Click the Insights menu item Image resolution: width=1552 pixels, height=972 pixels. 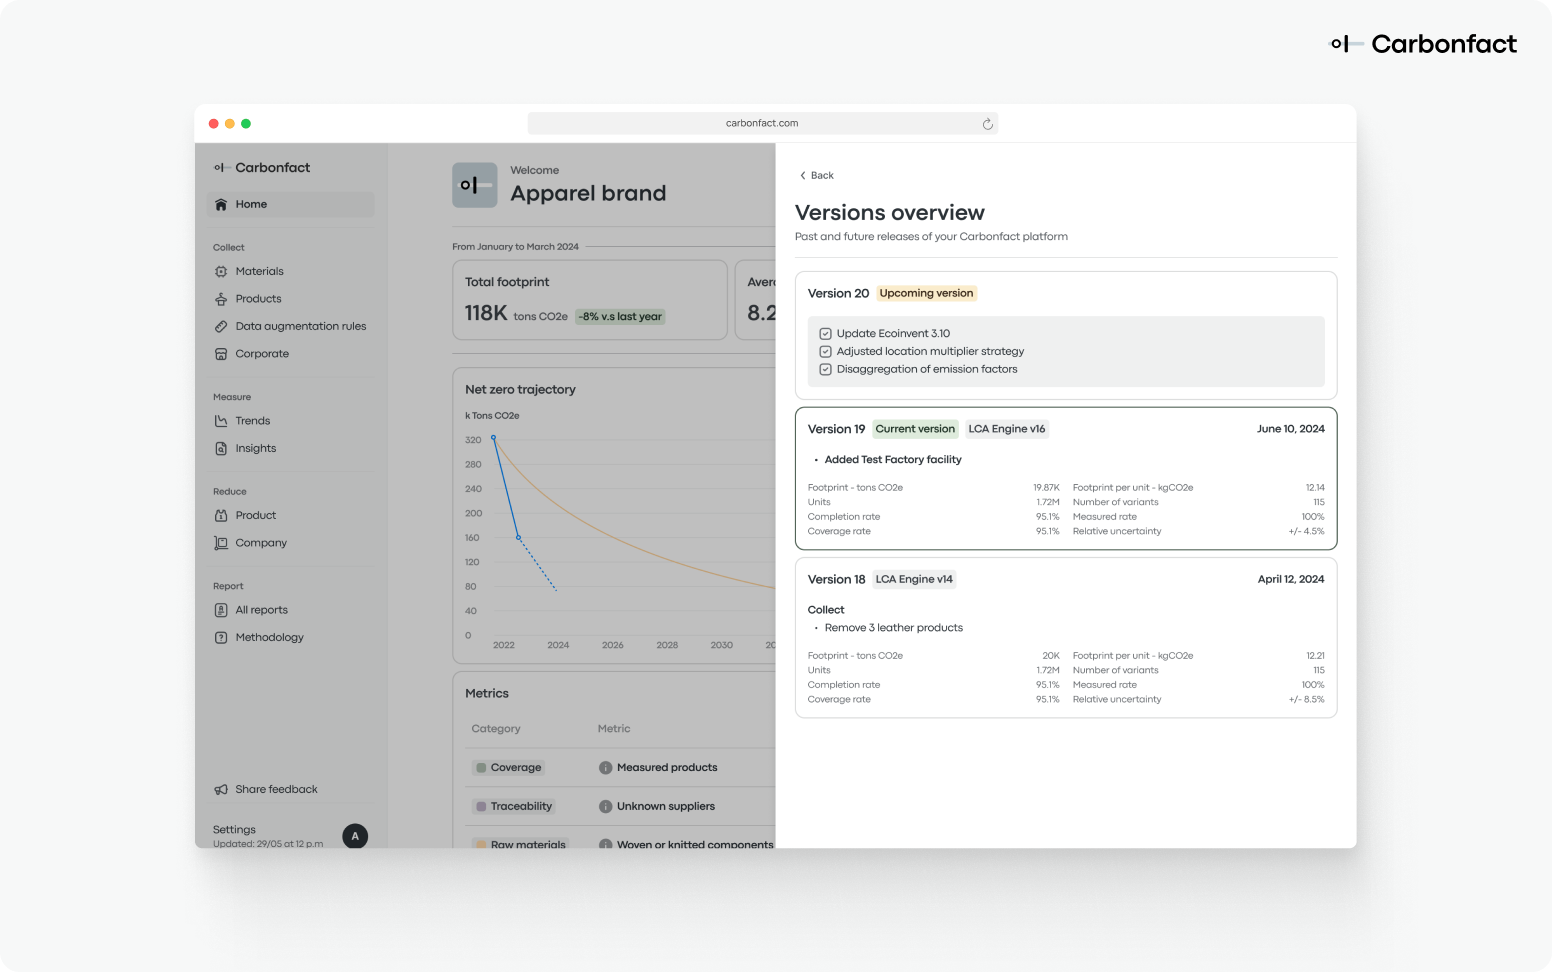(x=256, y=448)
